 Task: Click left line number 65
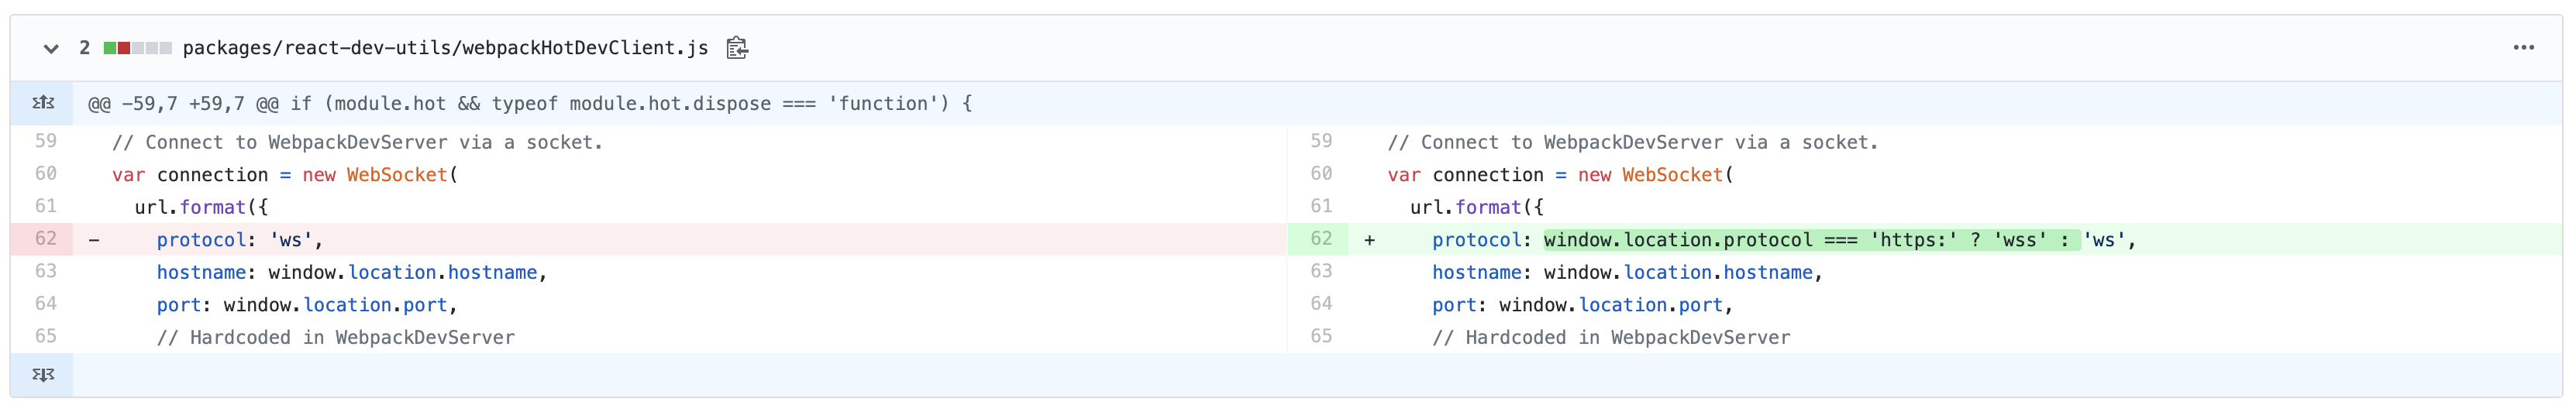click(x=46, y=336)
